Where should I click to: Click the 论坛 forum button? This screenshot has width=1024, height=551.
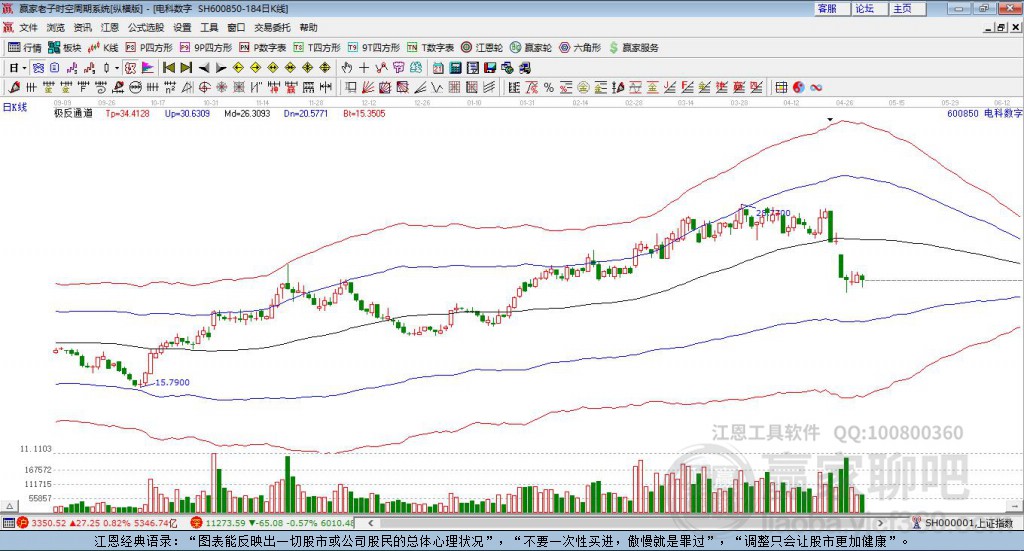point(869,8)
